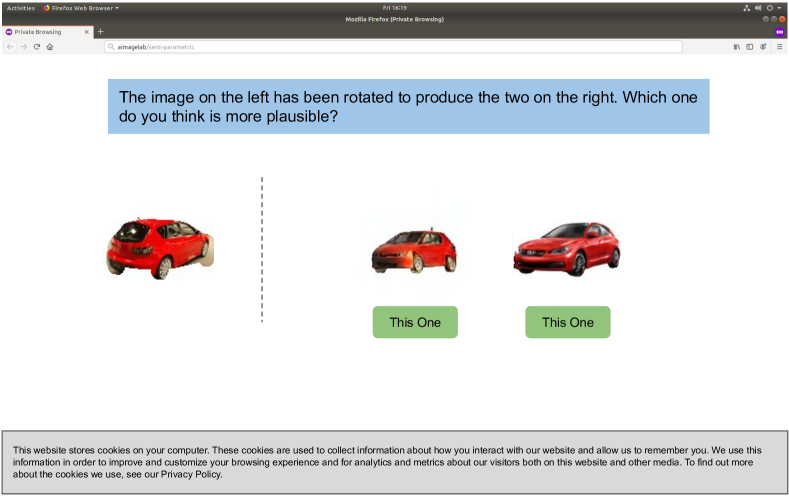The height and width of the screenshot is (496, 789).
Task: Open the Firefox account icon with blue dot
Action: point(763,47)
